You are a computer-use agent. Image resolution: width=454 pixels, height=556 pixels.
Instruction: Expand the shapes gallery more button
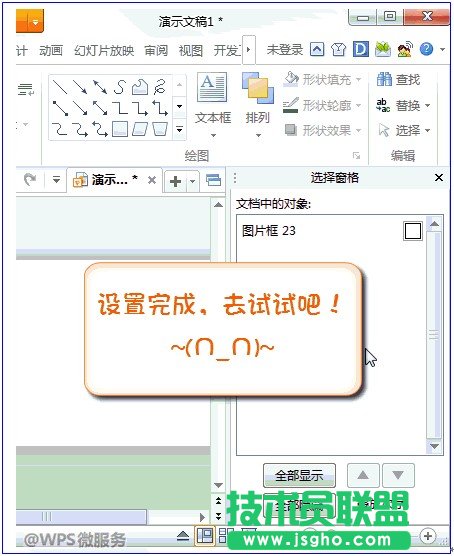179,129
